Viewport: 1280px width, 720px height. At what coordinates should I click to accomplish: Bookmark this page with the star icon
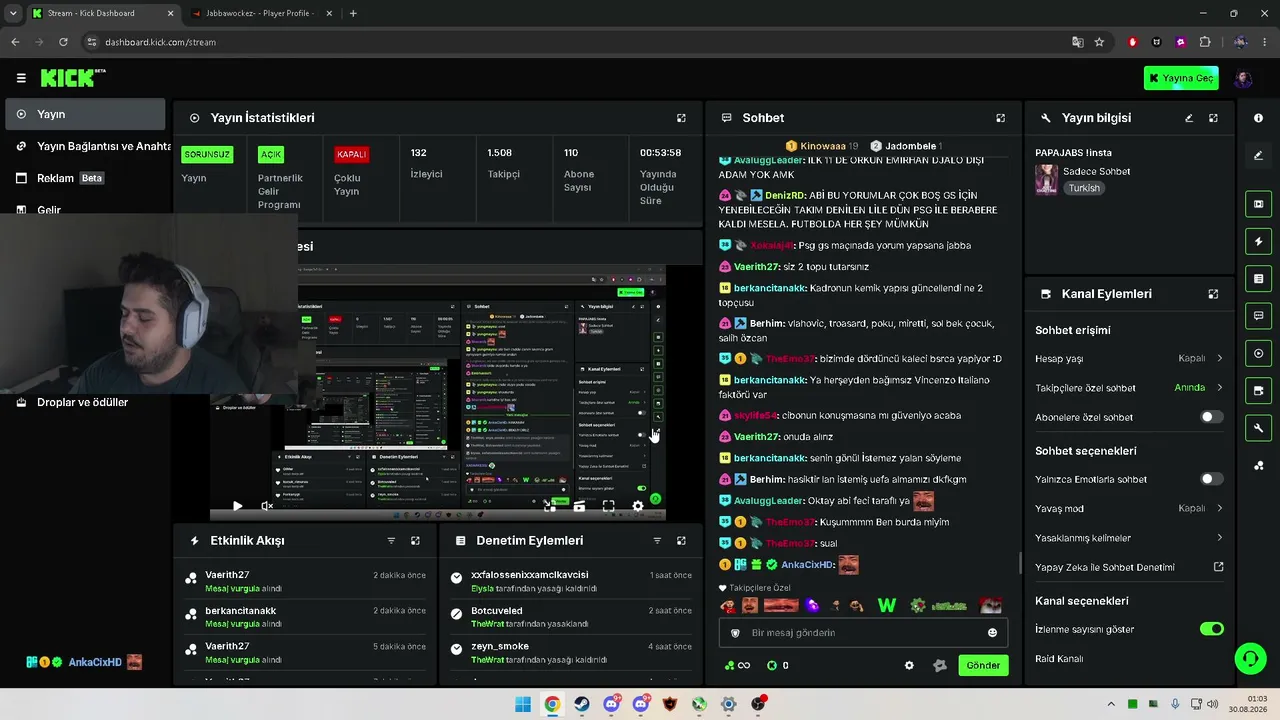[1099, 42]
